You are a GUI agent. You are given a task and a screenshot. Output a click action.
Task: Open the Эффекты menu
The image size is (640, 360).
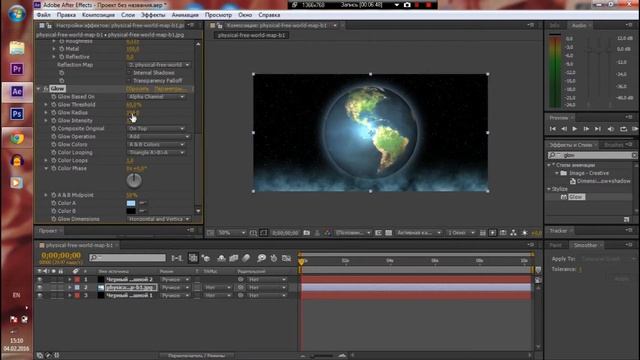tap(153, 15)
